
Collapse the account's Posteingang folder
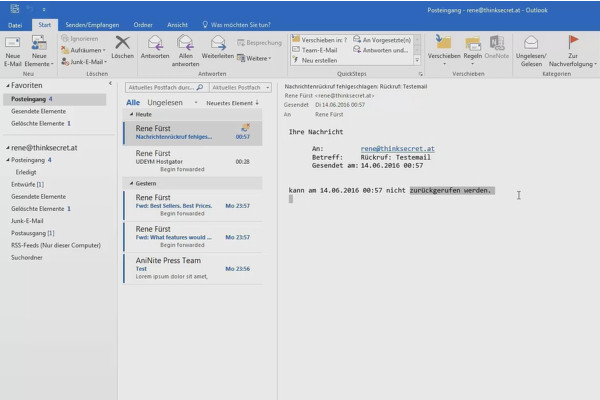(x=8, y=160)
